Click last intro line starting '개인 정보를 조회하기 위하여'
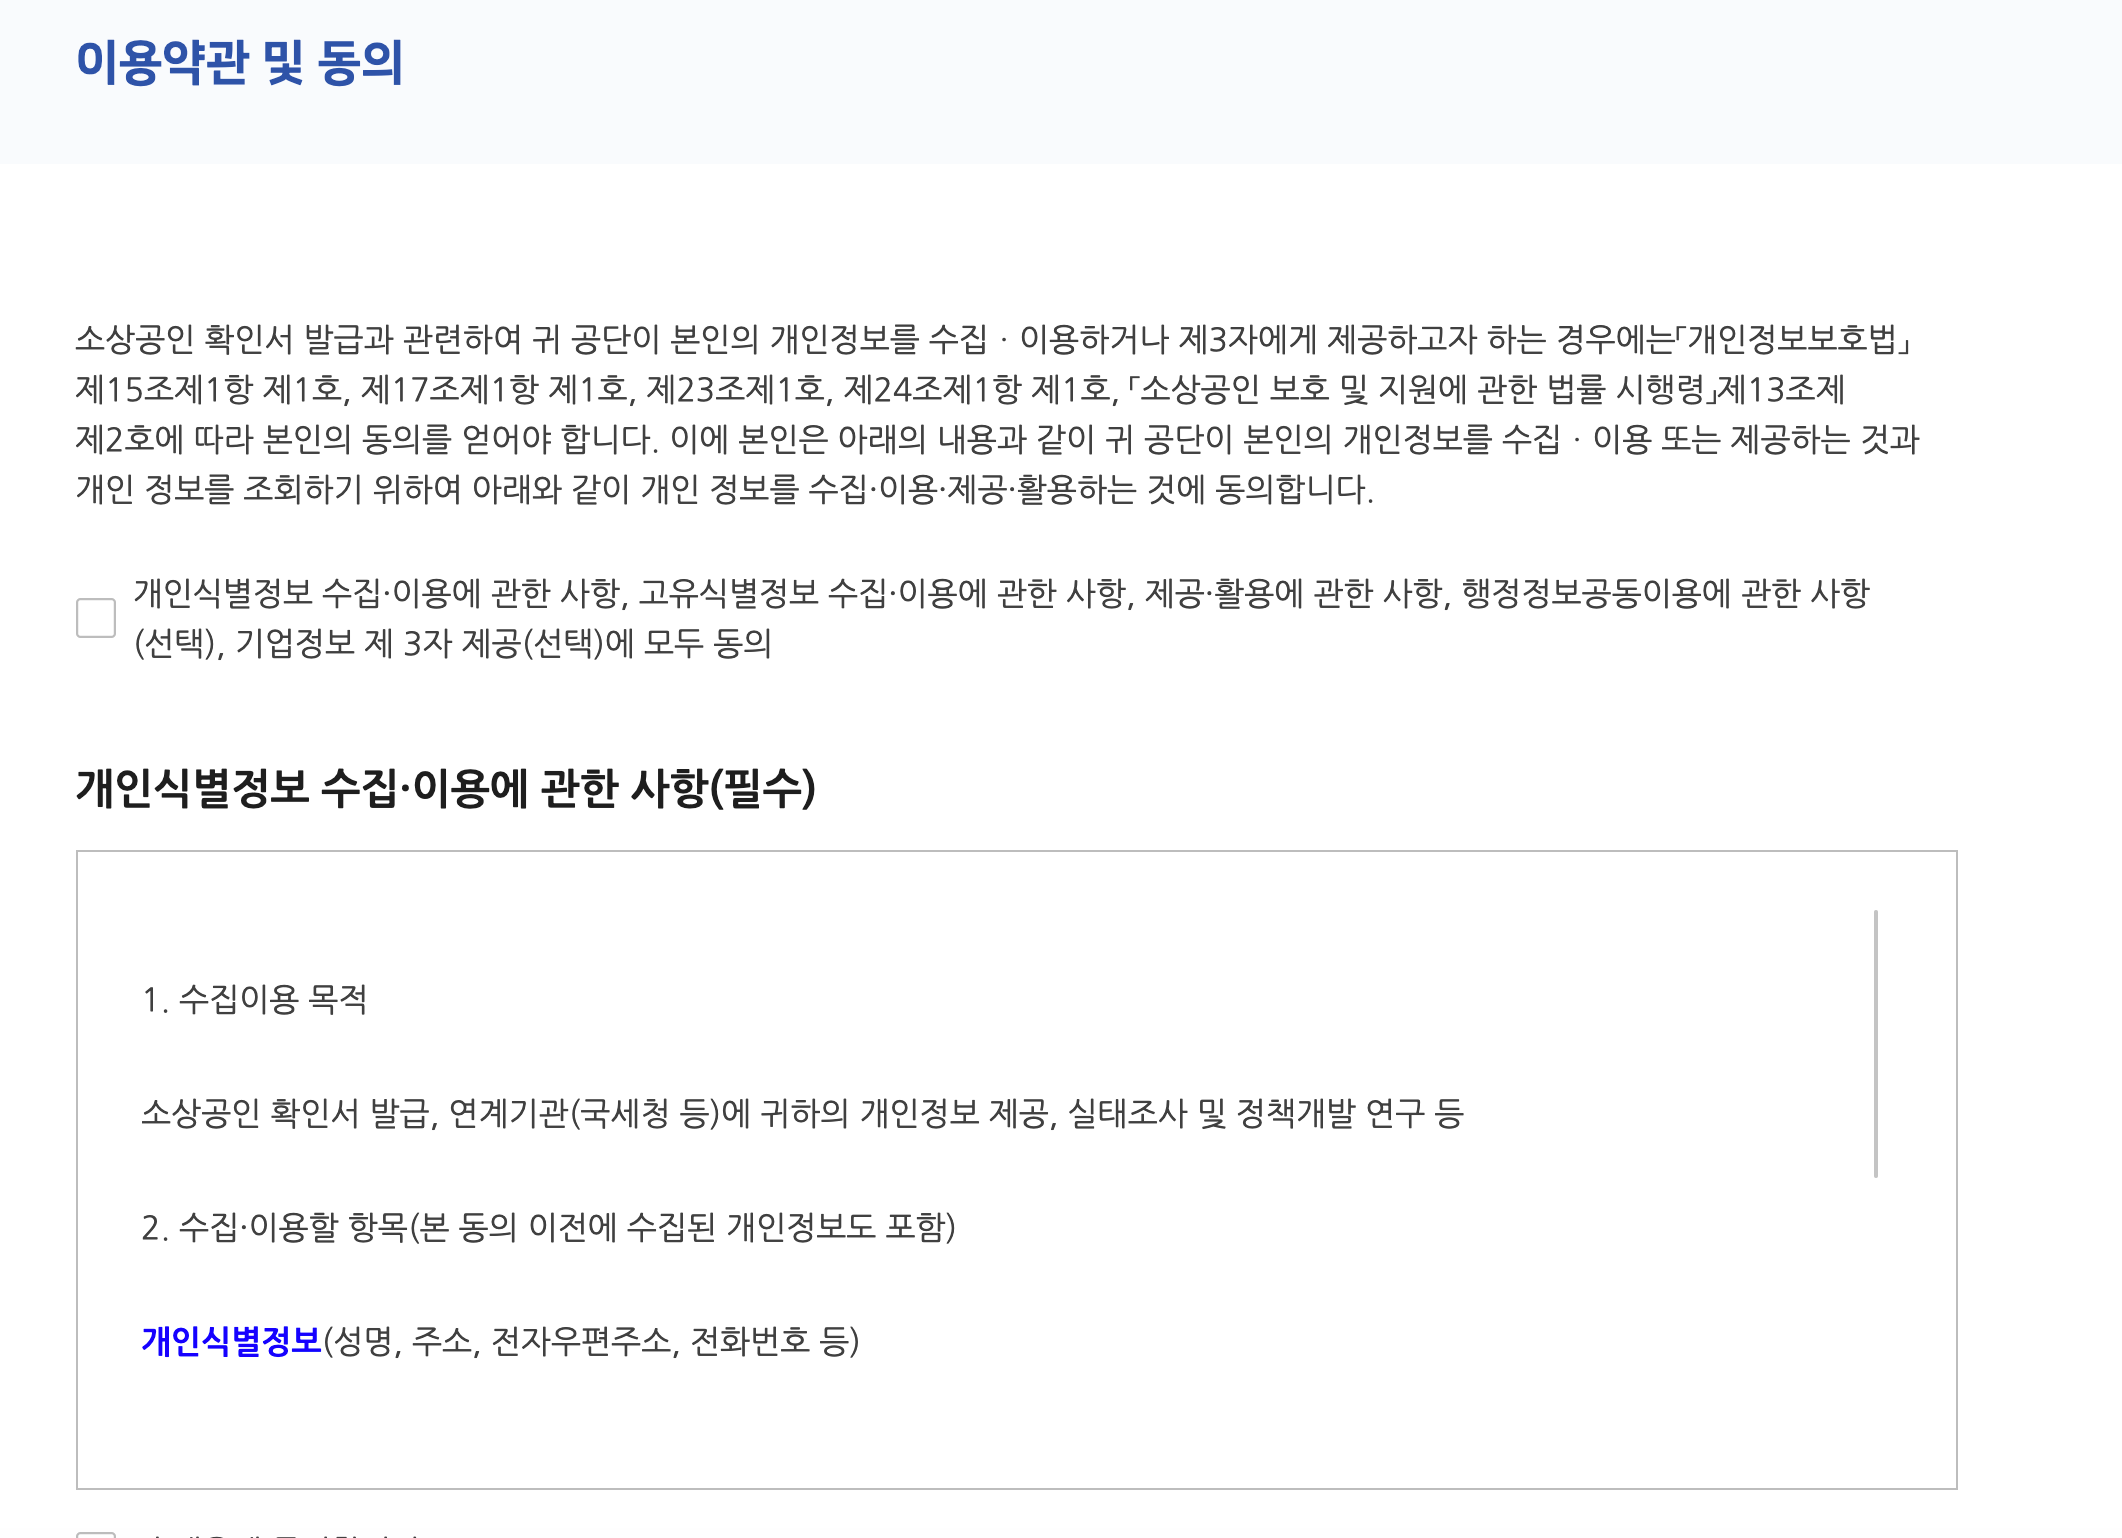Image resolution: width=2122 pixels, height=1538 pixels. pyautogui.click(x=724, y=489)
